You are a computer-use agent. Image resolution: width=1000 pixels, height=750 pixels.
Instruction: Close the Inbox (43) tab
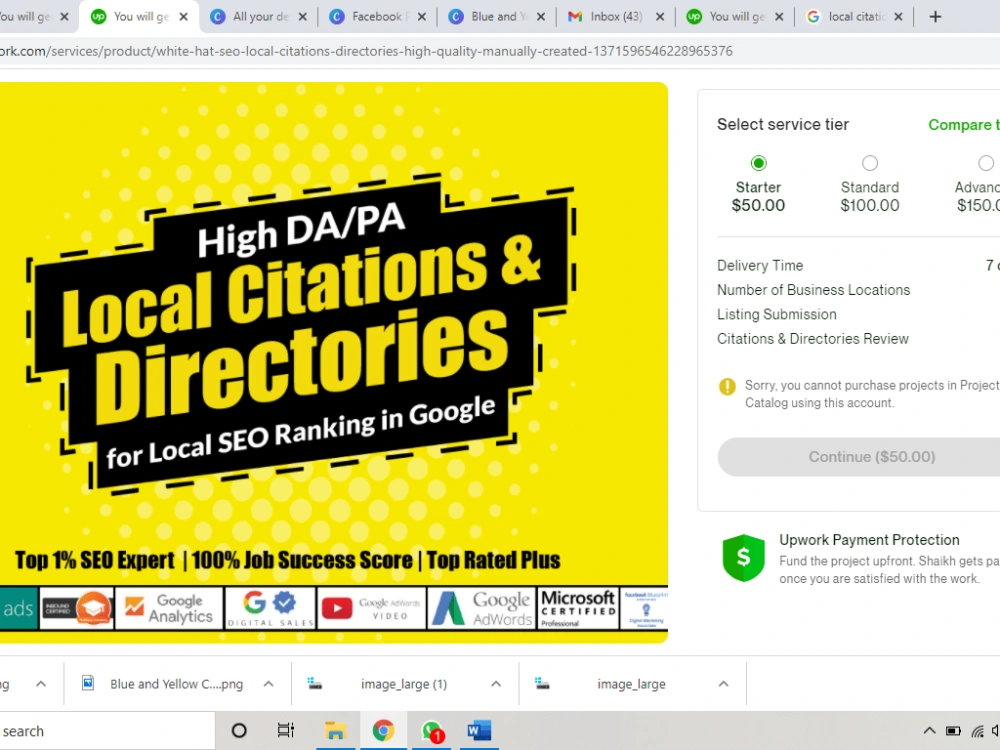(x=660, y=17)
